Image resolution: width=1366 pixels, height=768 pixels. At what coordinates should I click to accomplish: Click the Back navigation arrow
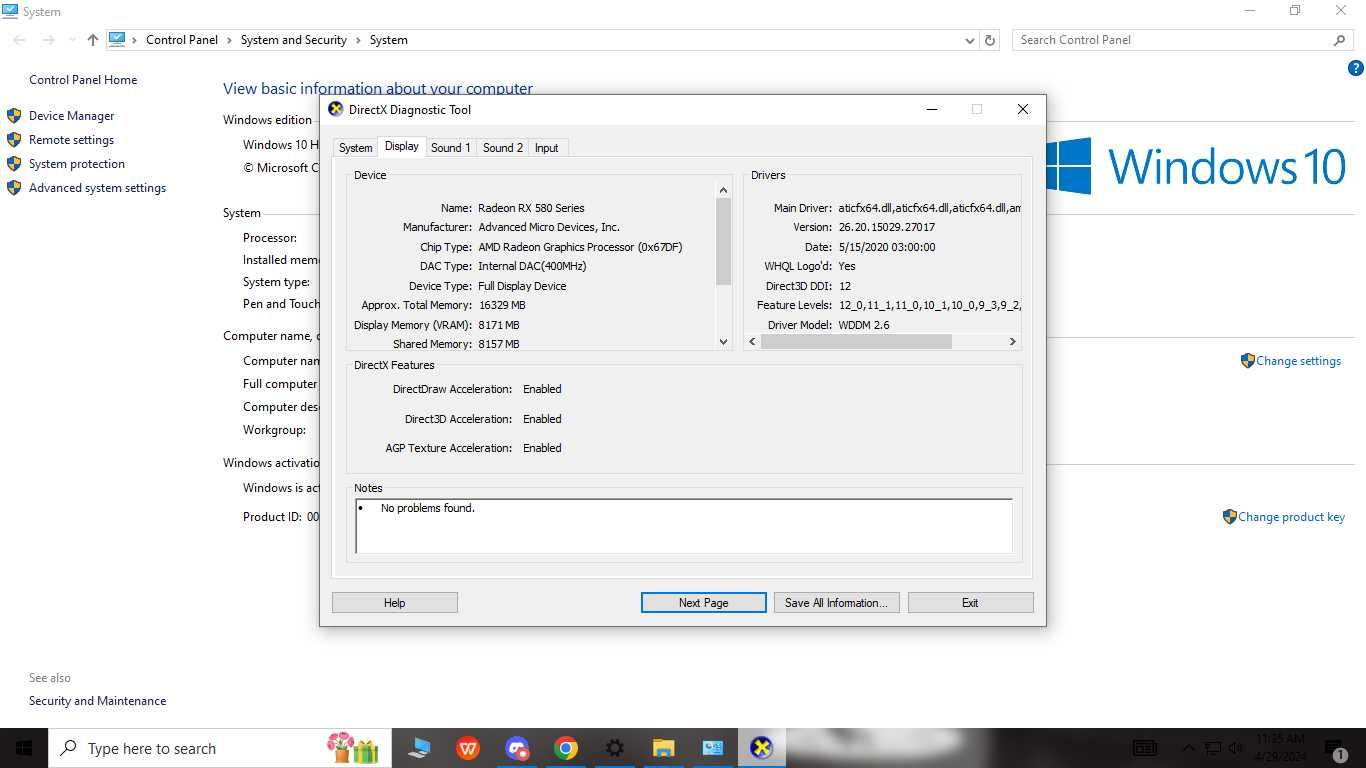tap(20, 40)
